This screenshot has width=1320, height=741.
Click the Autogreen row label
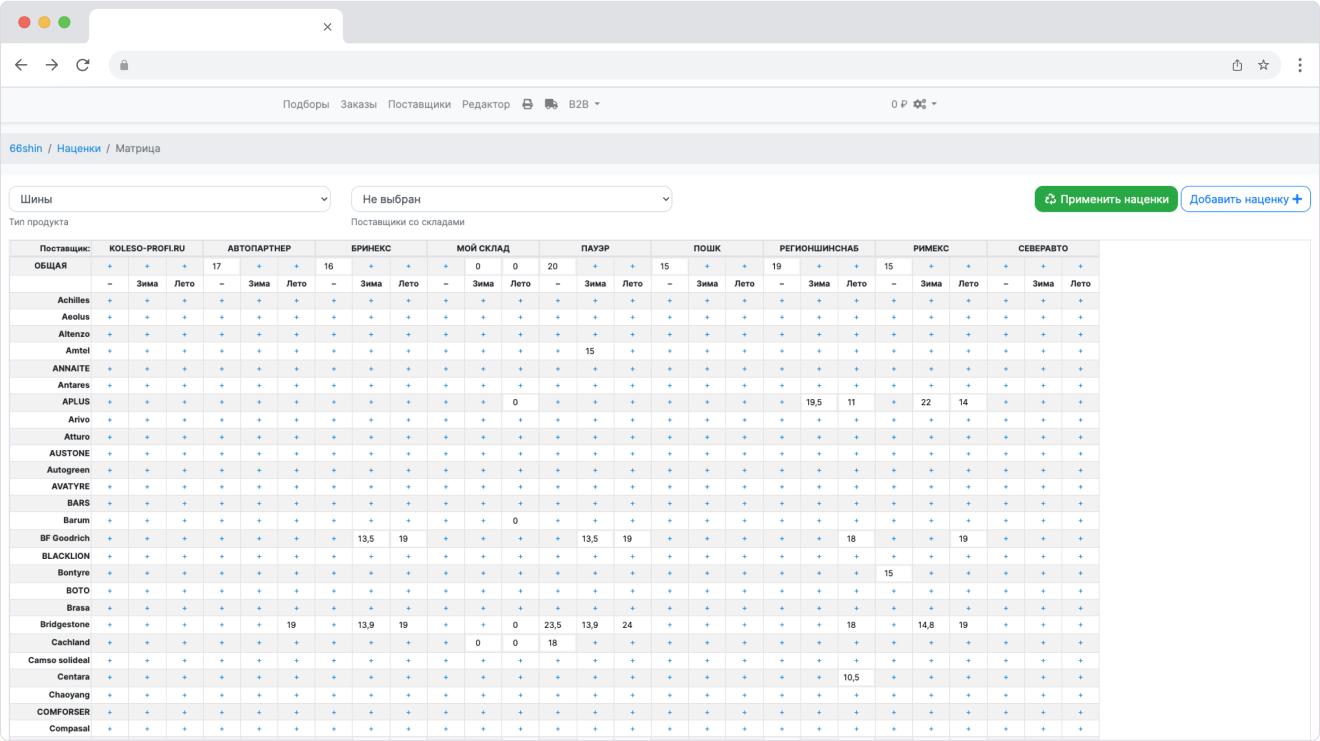68,470
